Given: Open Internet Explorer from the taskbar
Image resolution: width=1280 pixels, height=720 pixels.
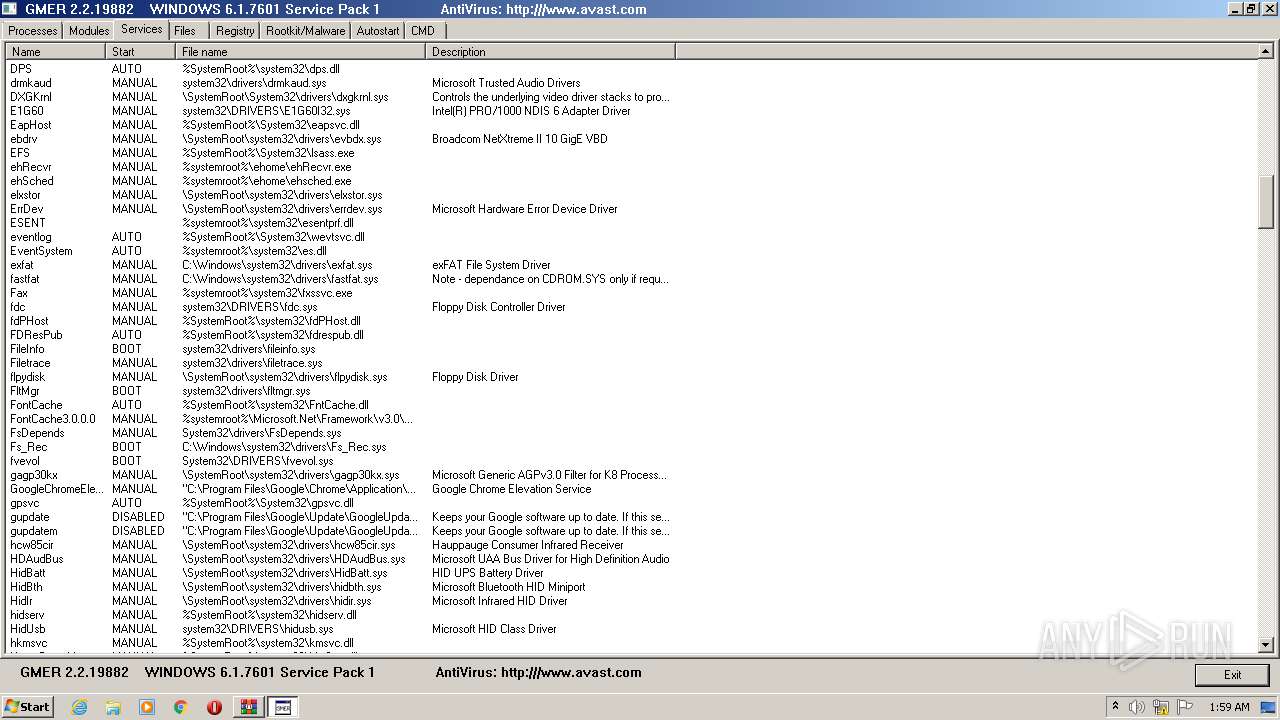Looking at the screenshot, I should point(79,707).
